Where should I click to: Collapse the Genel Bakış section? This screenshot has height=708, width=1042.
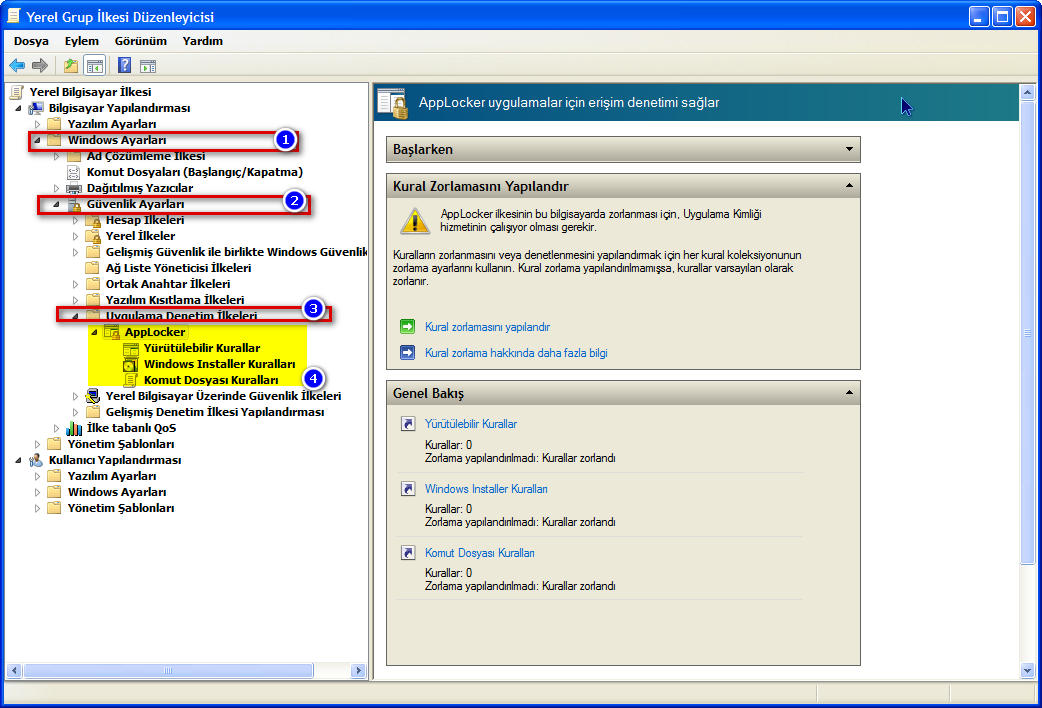pos(849,392)
